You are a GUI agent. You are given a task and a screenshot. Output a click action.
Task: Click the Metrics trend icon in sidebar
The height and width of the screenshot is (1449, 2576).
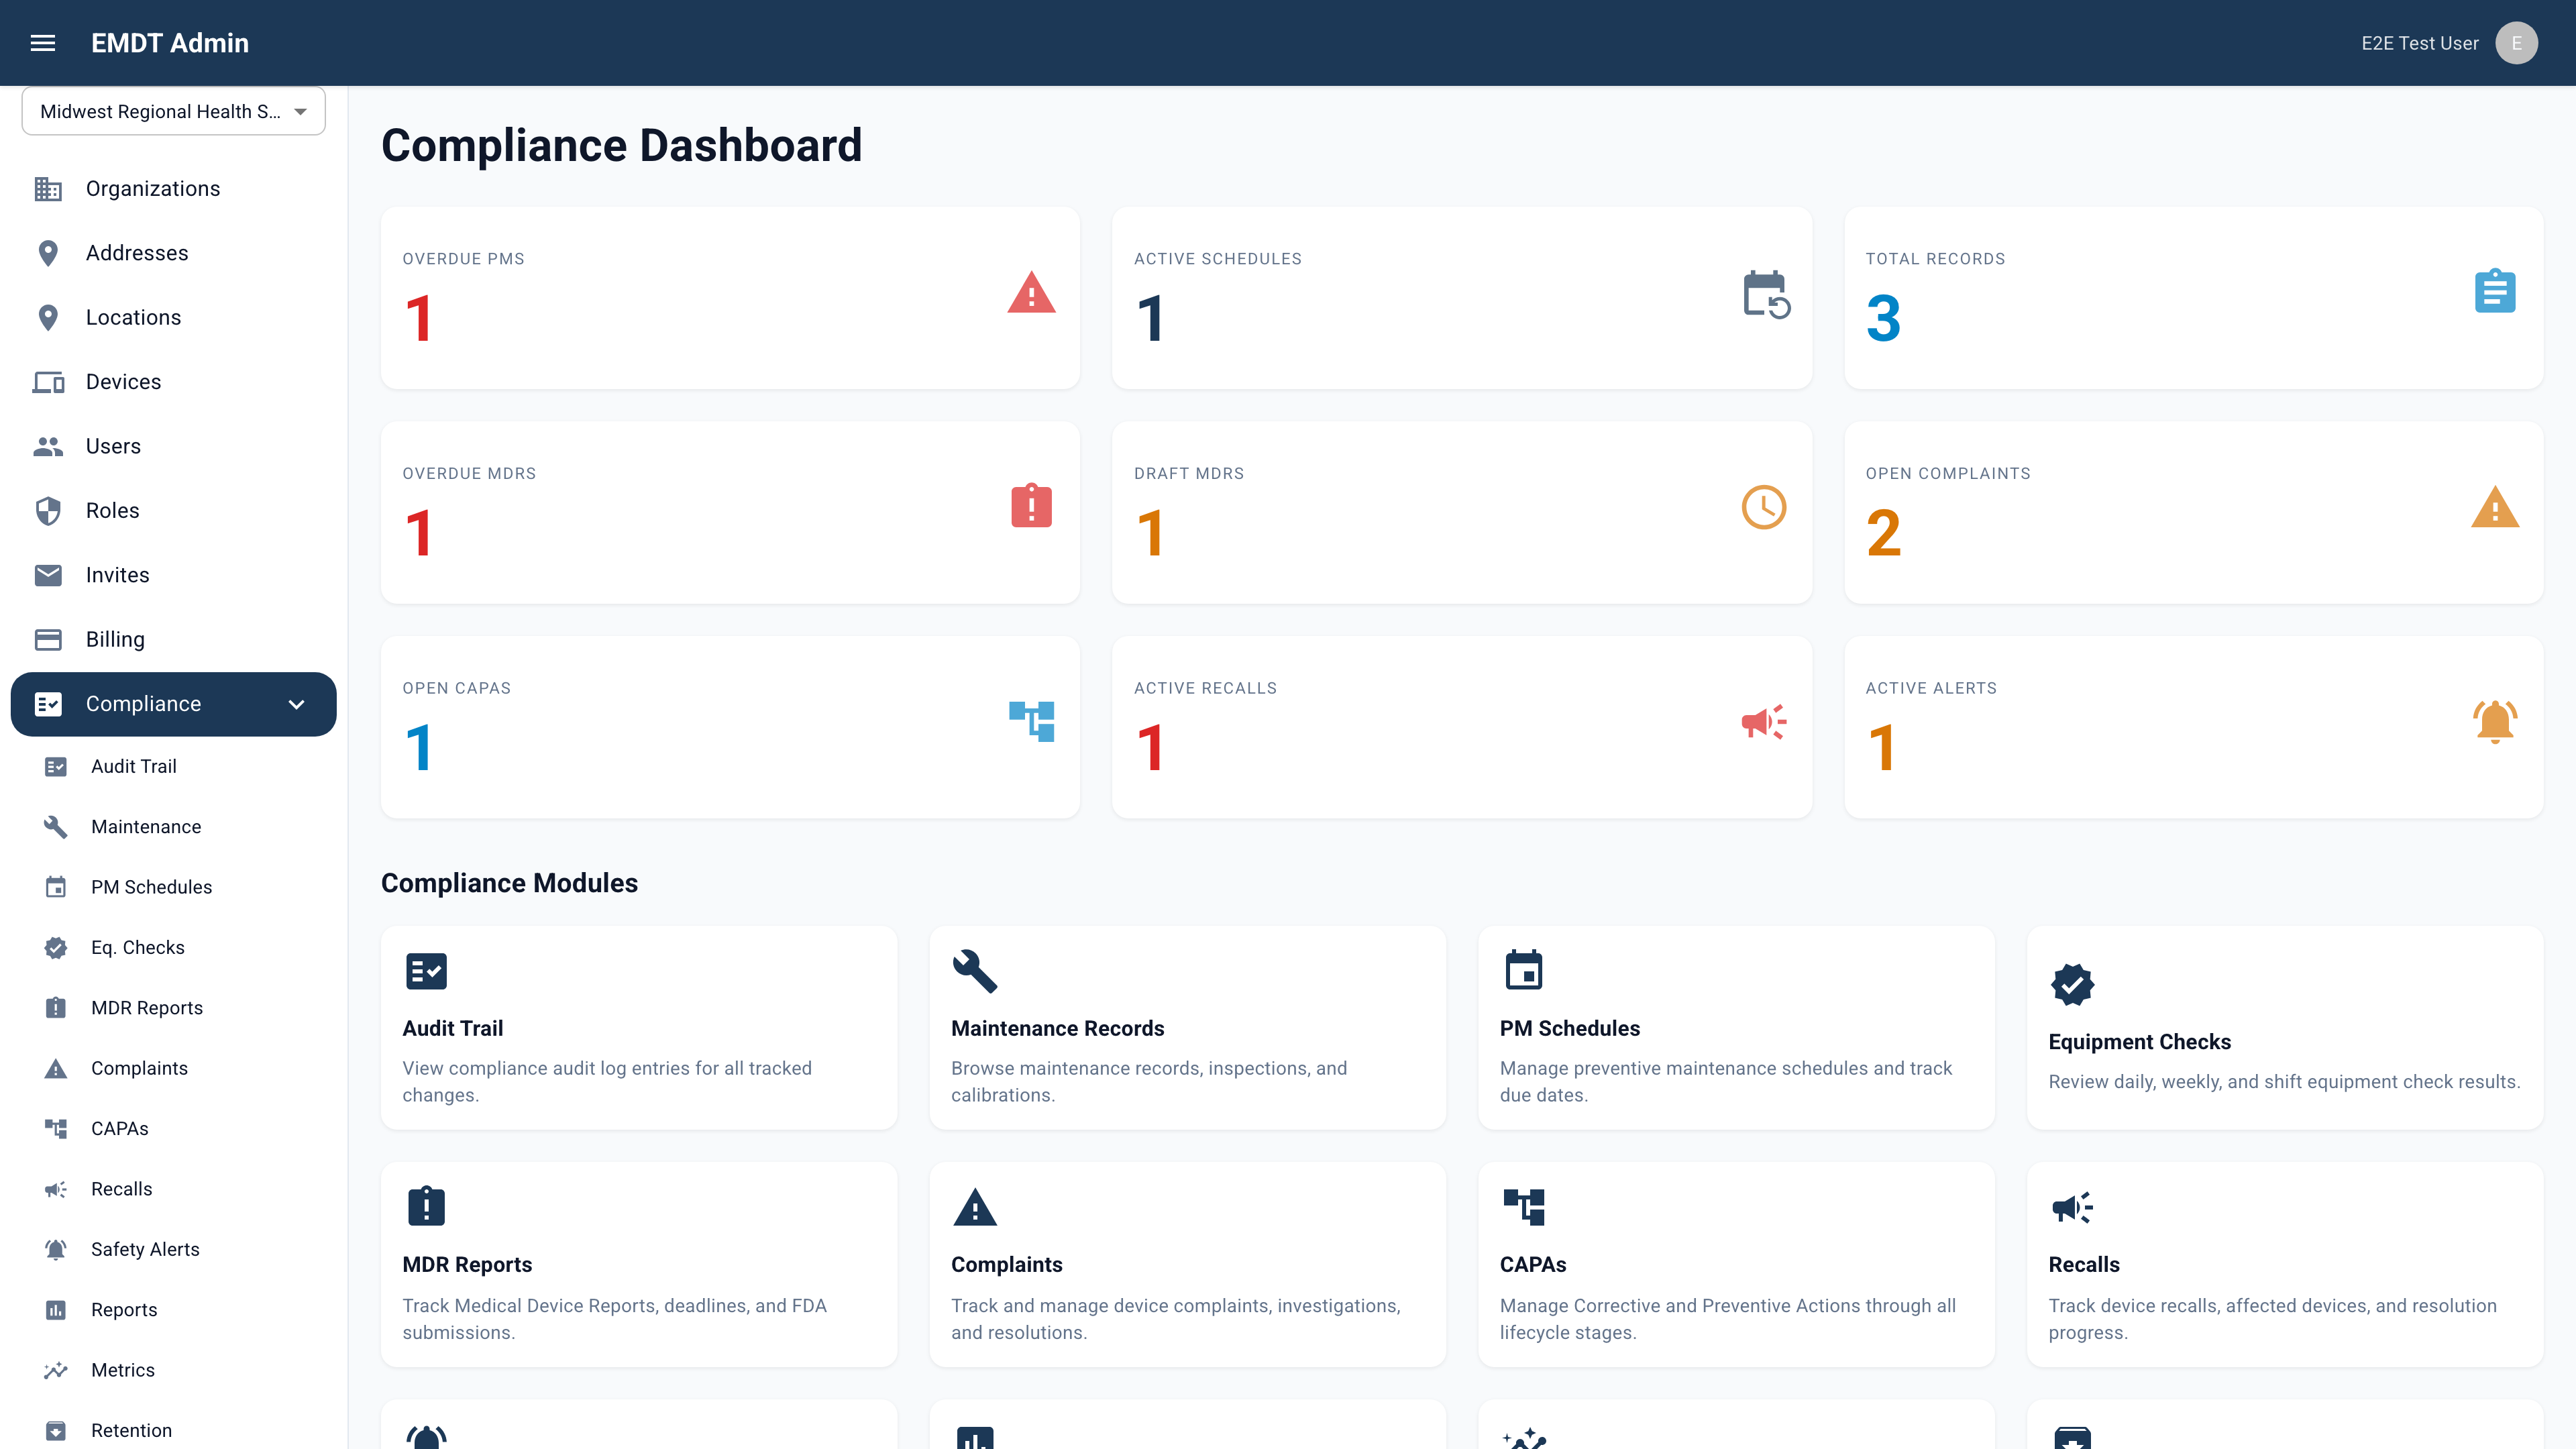pyautogui.click(x=56, y=1370)
